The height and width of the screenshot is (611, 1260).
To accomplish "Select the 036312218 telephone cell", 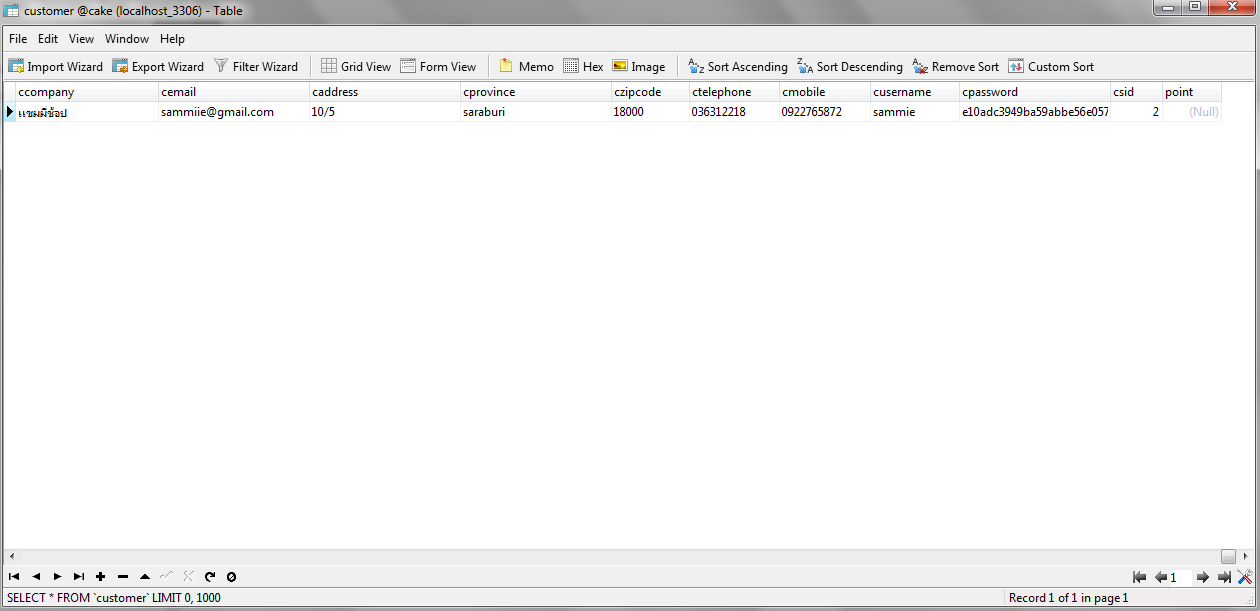I will pos(734,112).
